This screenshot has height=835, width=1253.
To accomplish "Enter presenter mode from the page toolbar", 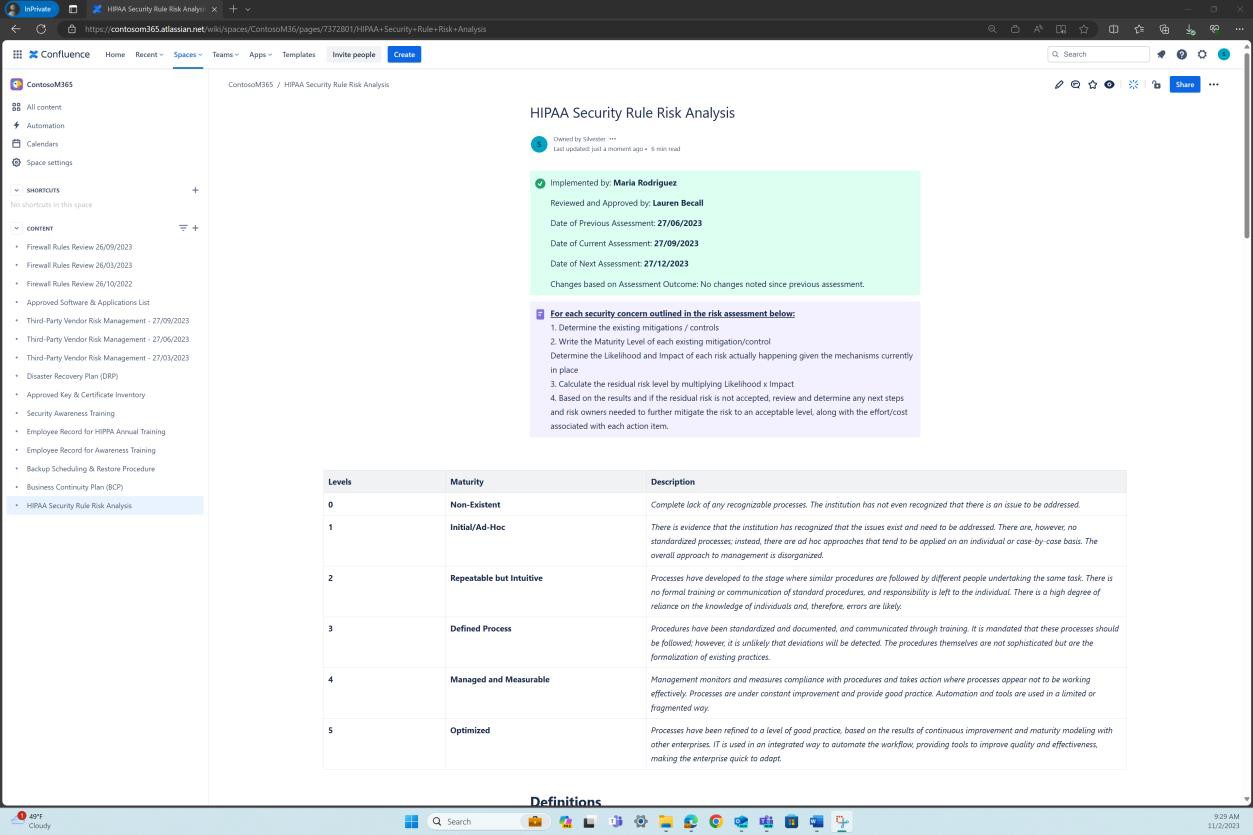I will tap(1133, 84).
